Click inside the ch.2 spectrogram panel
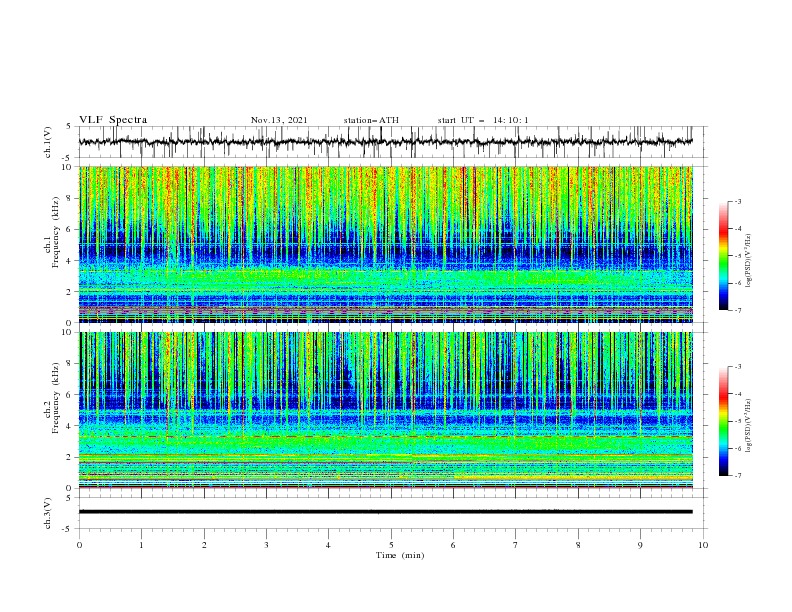 386,410
